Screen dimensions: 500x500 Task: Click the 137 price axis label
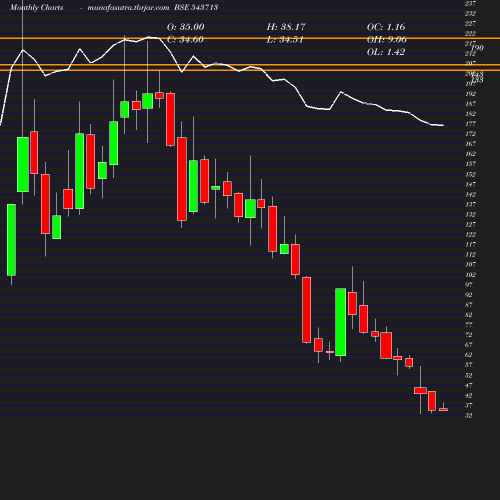[x=470, y=204]
